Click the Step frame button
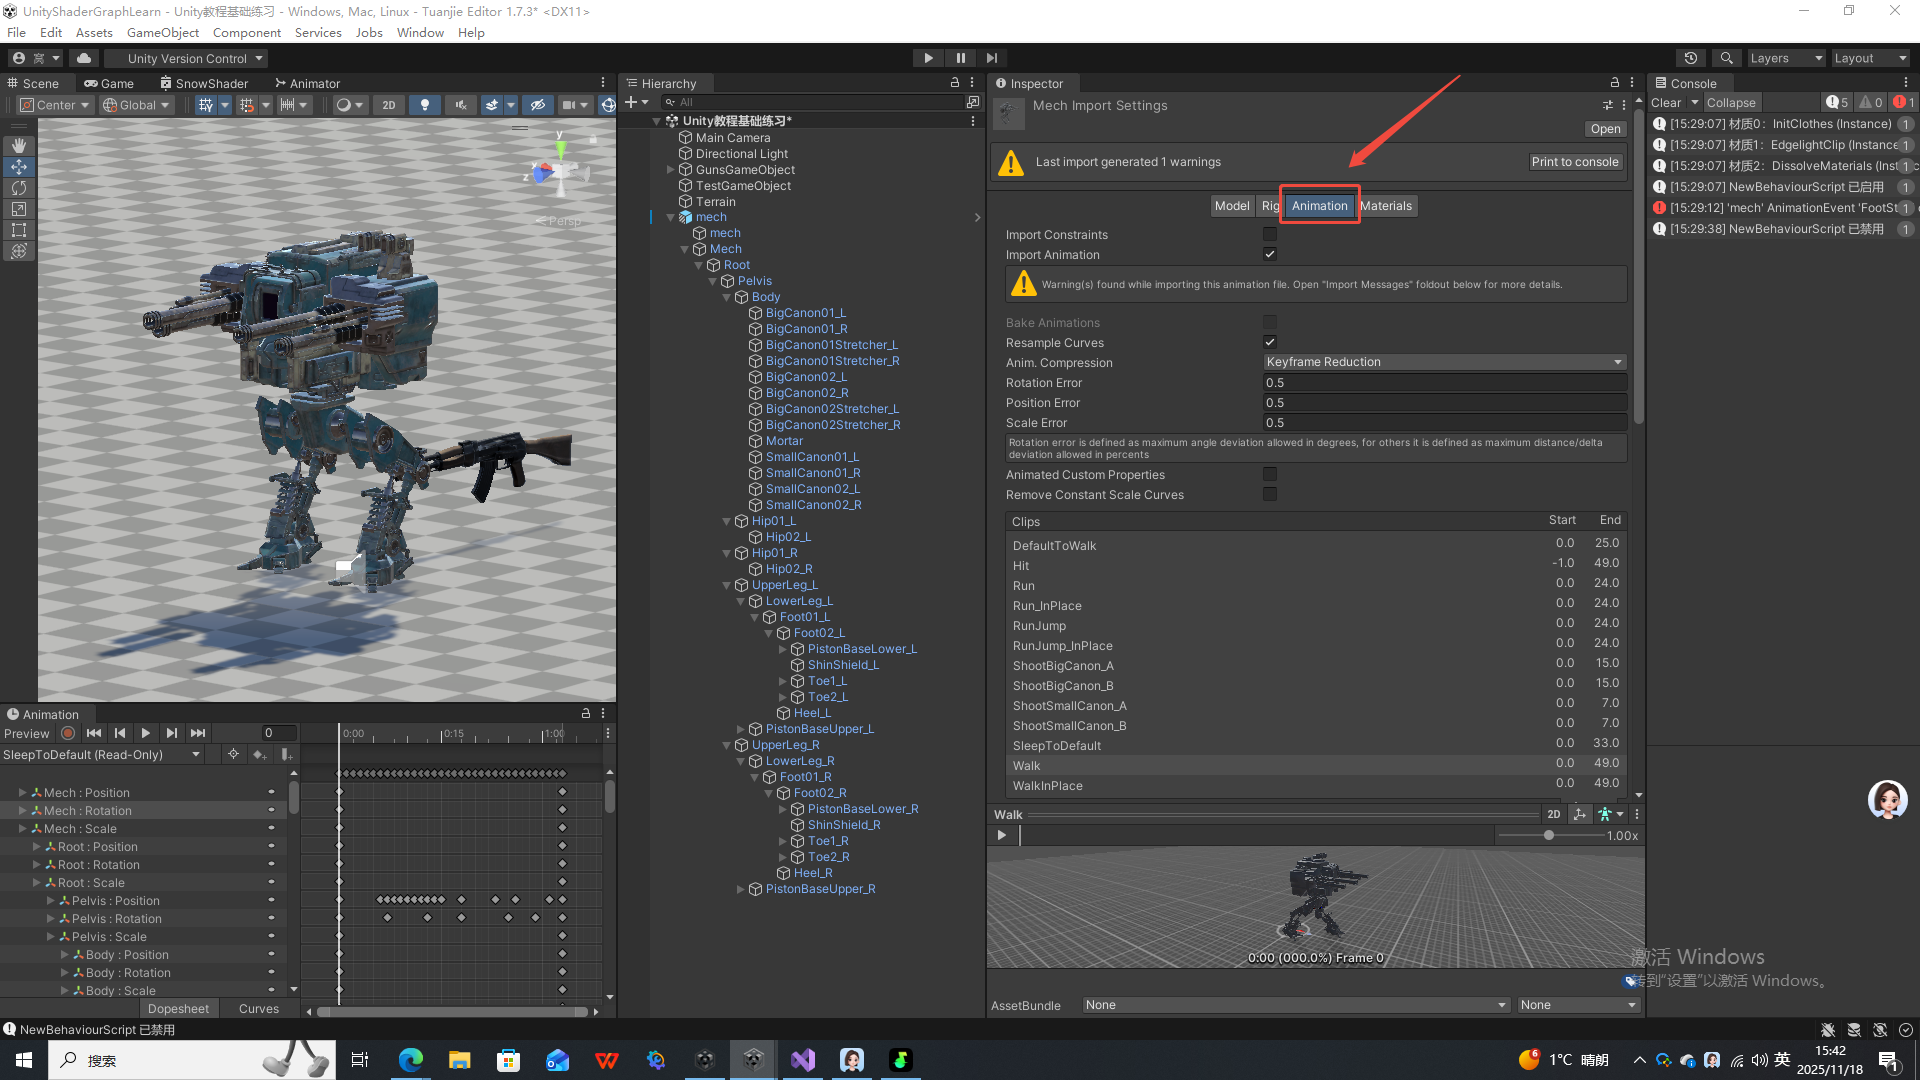This screenshot has width=1920, height=1080. (992, 58)
